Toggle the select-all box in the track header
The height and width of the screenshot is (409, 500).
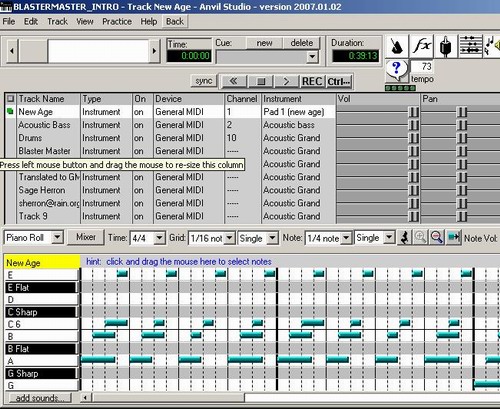click(x=10, y=99)
